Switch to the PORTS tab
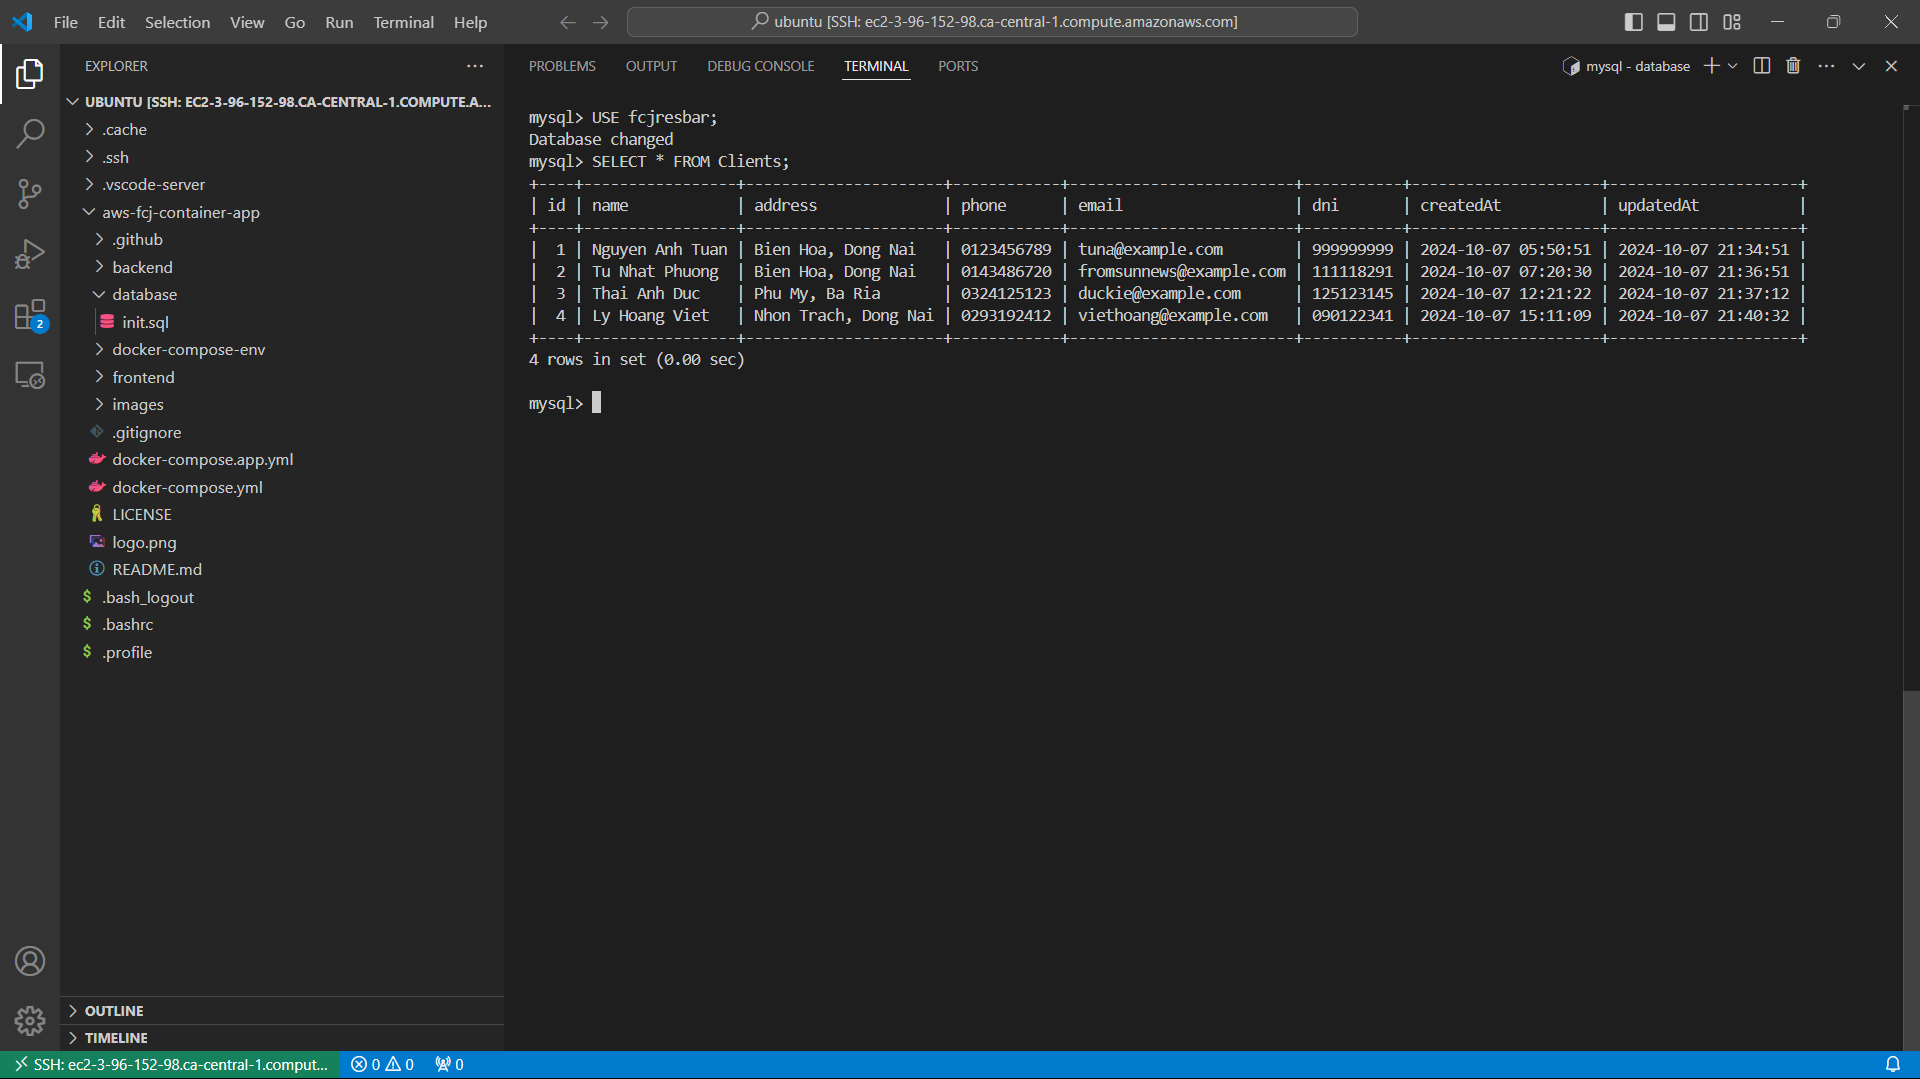Screen dimensions: 1920x1079 point(958,66)
